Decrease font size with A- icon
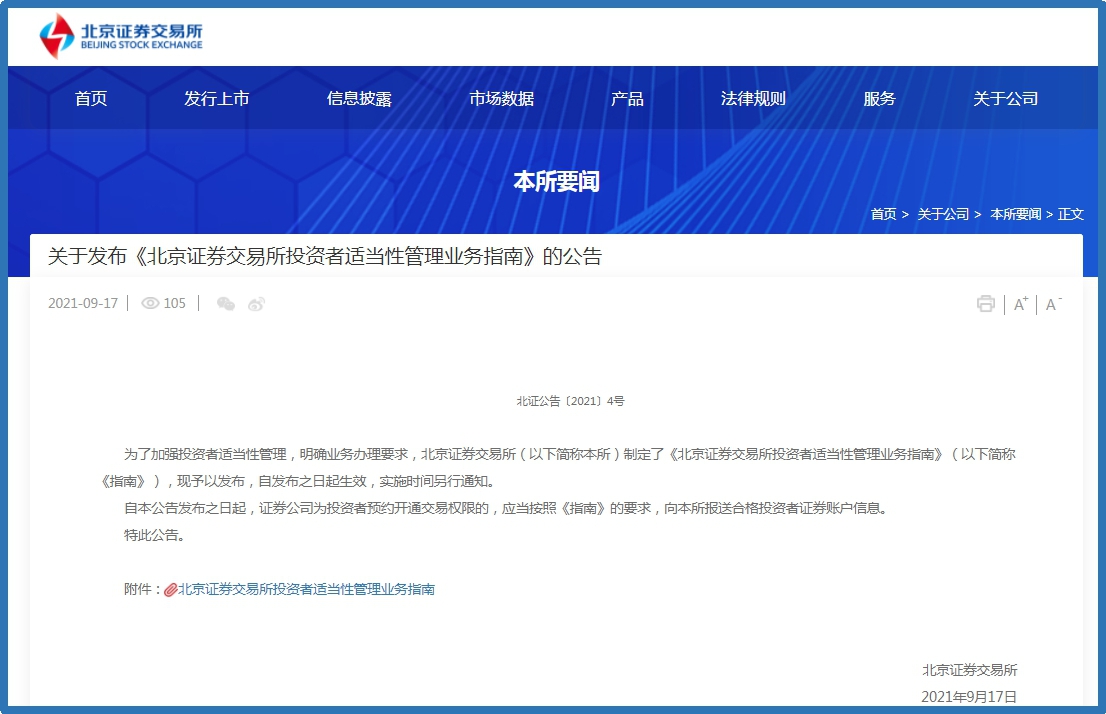The height and width of the screenshot is (714, 1106). click(x=1053, y=304)
